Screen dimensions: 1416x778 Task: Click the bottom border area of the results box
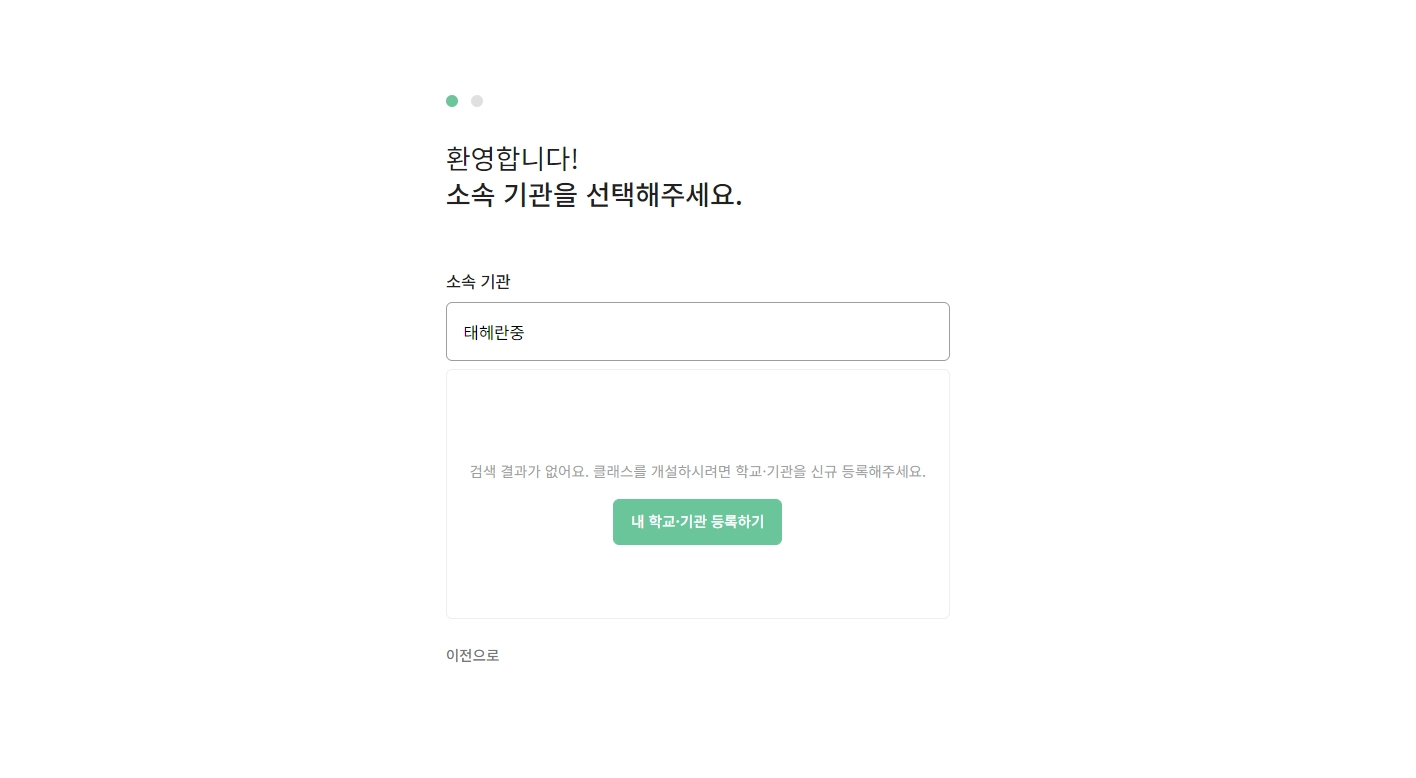point(697,617)
